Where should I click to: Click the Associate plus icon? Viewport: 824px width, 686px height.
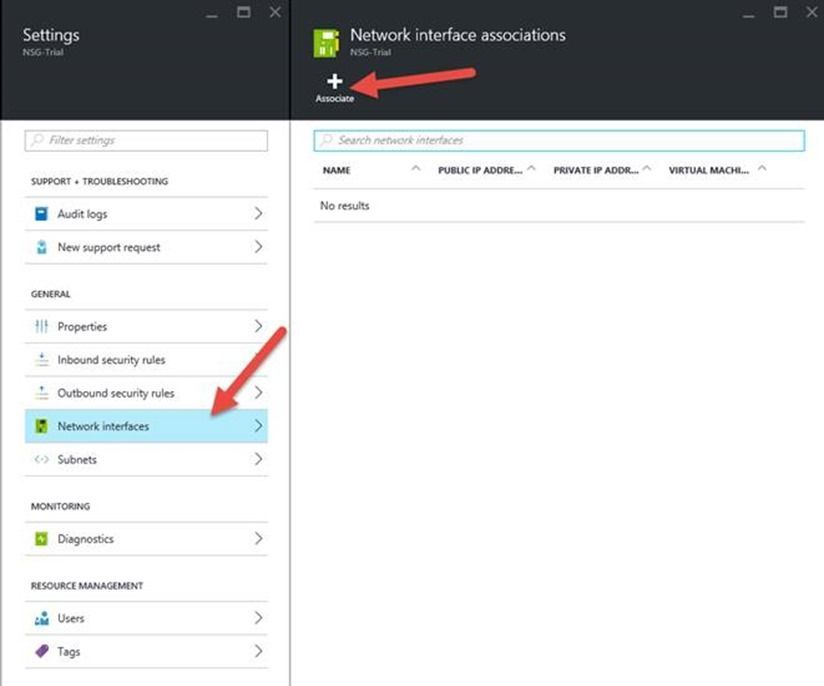tap(334, 81)
